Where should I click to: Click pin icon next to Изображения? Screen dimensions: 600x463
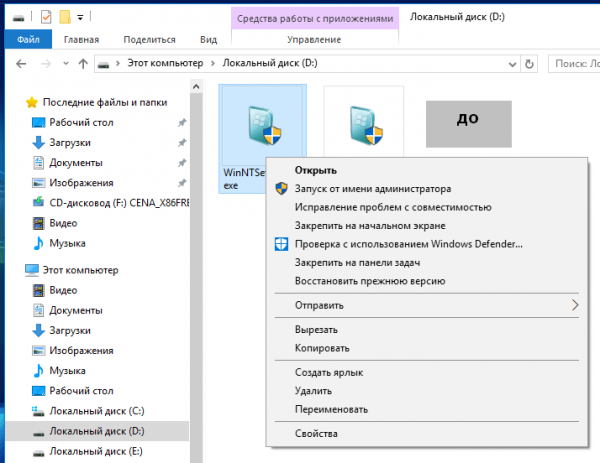click(182, 183)
